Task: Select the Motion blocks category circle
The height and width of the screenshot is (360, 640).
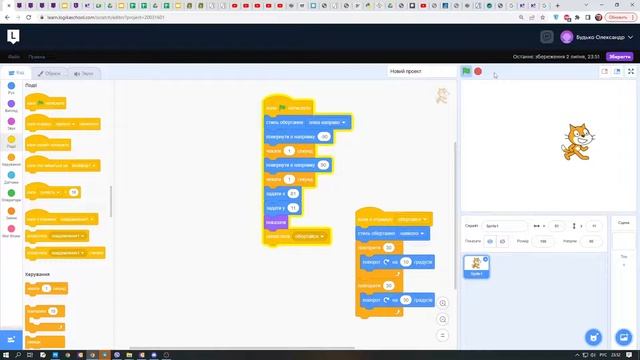Action: (x=11, y=86)
